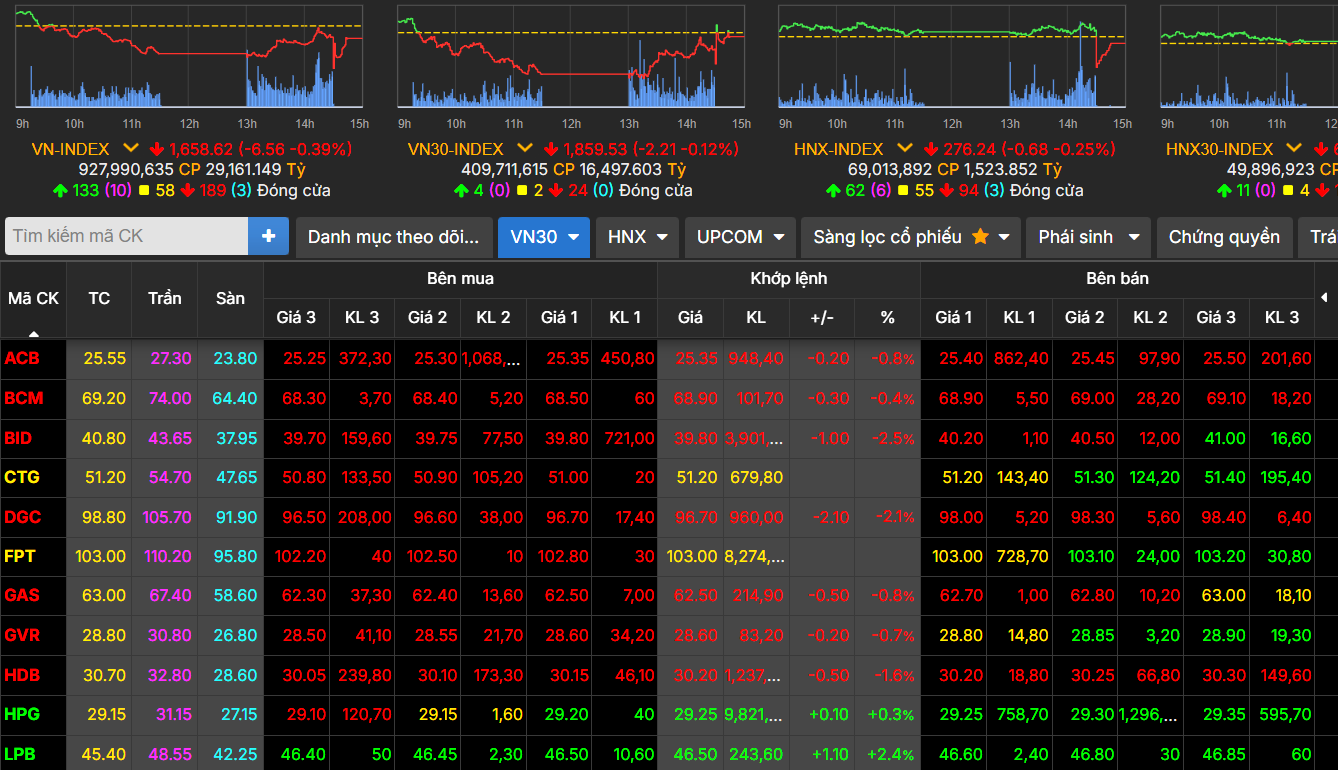Viewport: 1338px width, 770px height.
Task: Focus the Tìm kiếm mã CK search box
Action: [x=127, y=237]
